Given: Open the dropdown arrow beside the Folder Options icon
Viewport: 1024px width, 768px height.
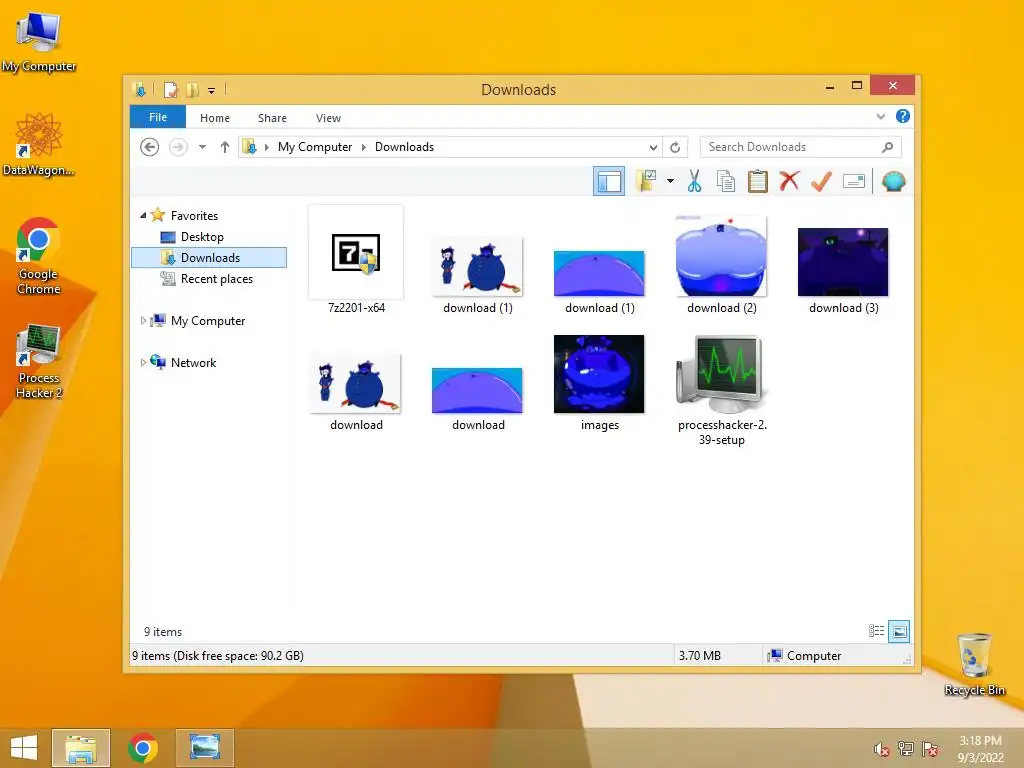Looking at the screenshot, I should tap(670, 181).
